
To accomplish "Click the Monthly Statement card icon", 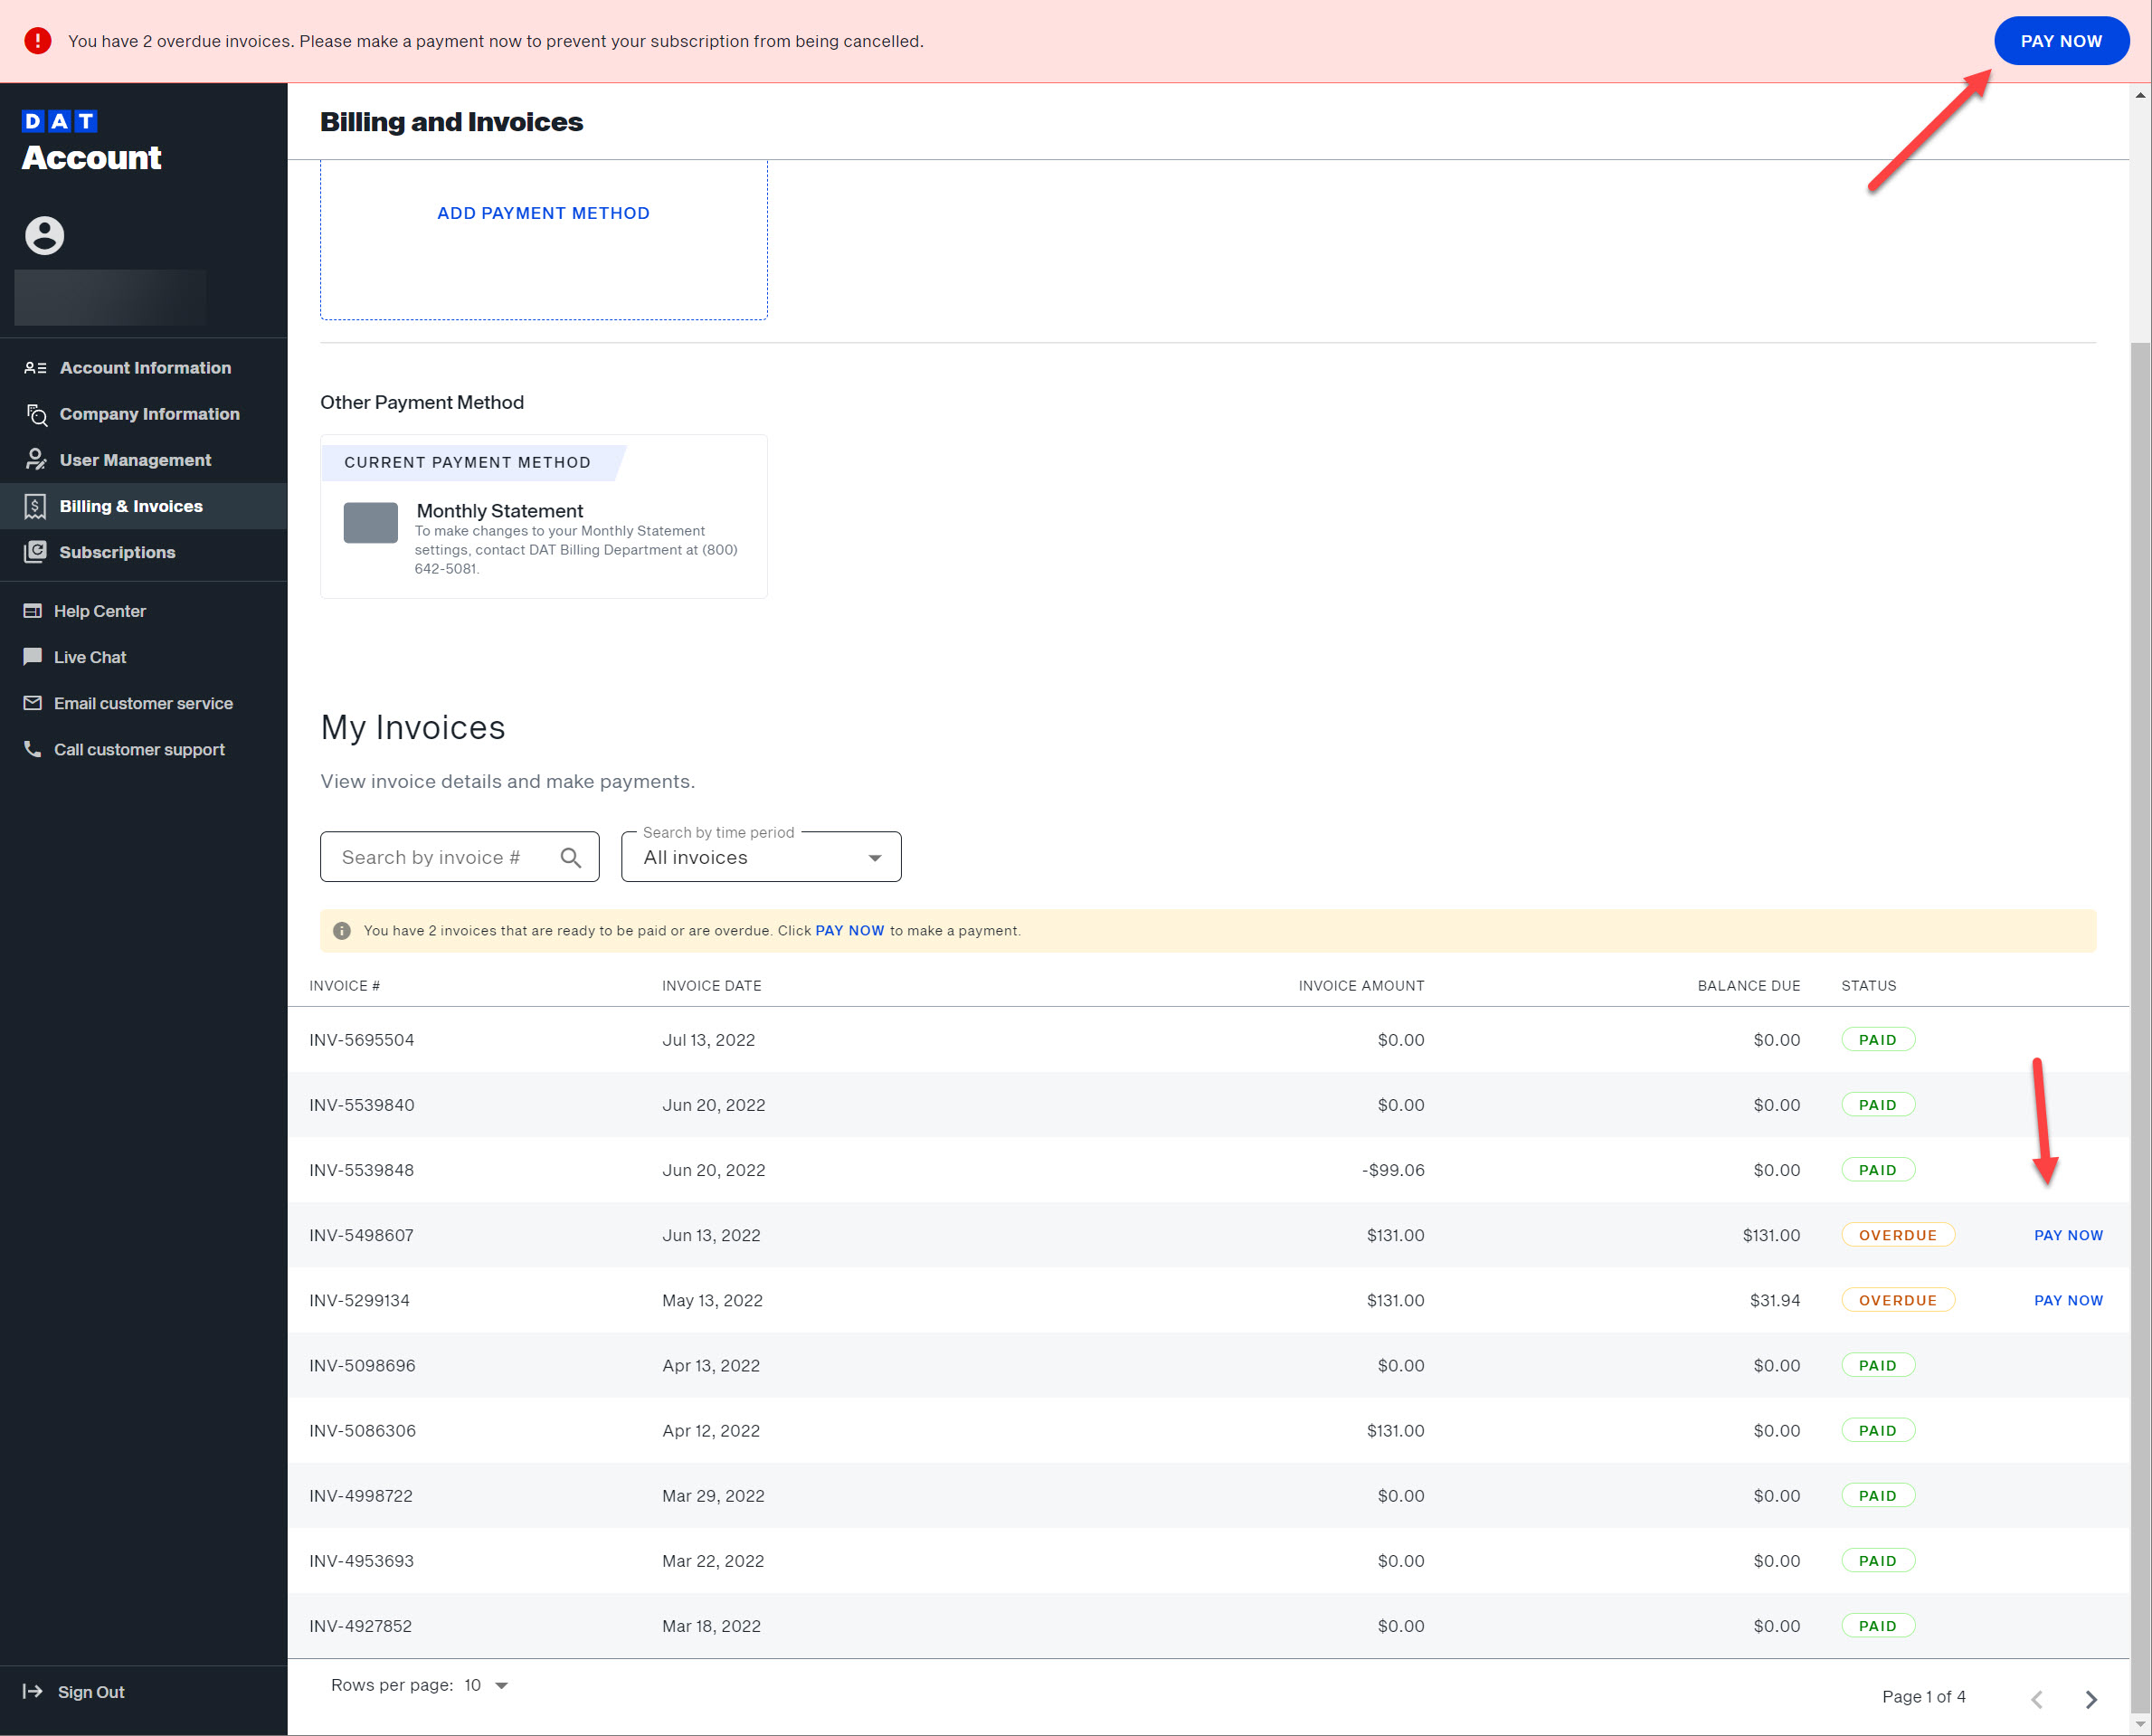I will [370, 523].
